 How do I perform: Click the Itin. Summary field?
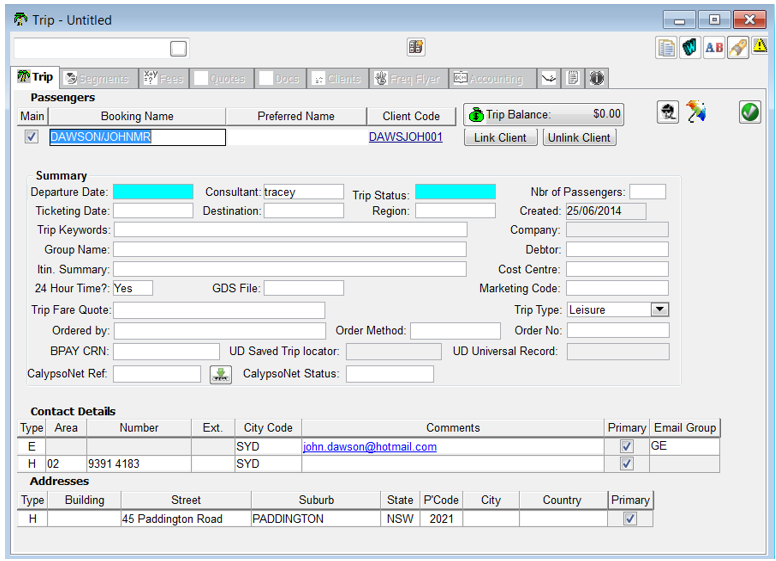[290, 269]
